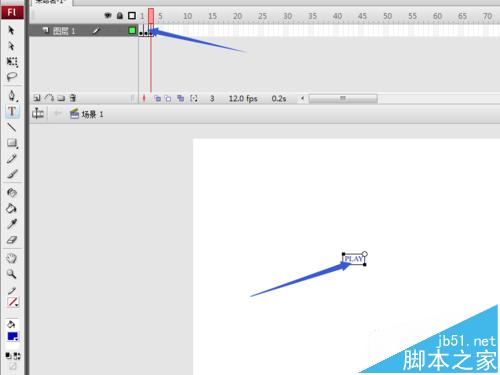
Task: Toggle lock all layers padlock icon
Action: (120, 15)
